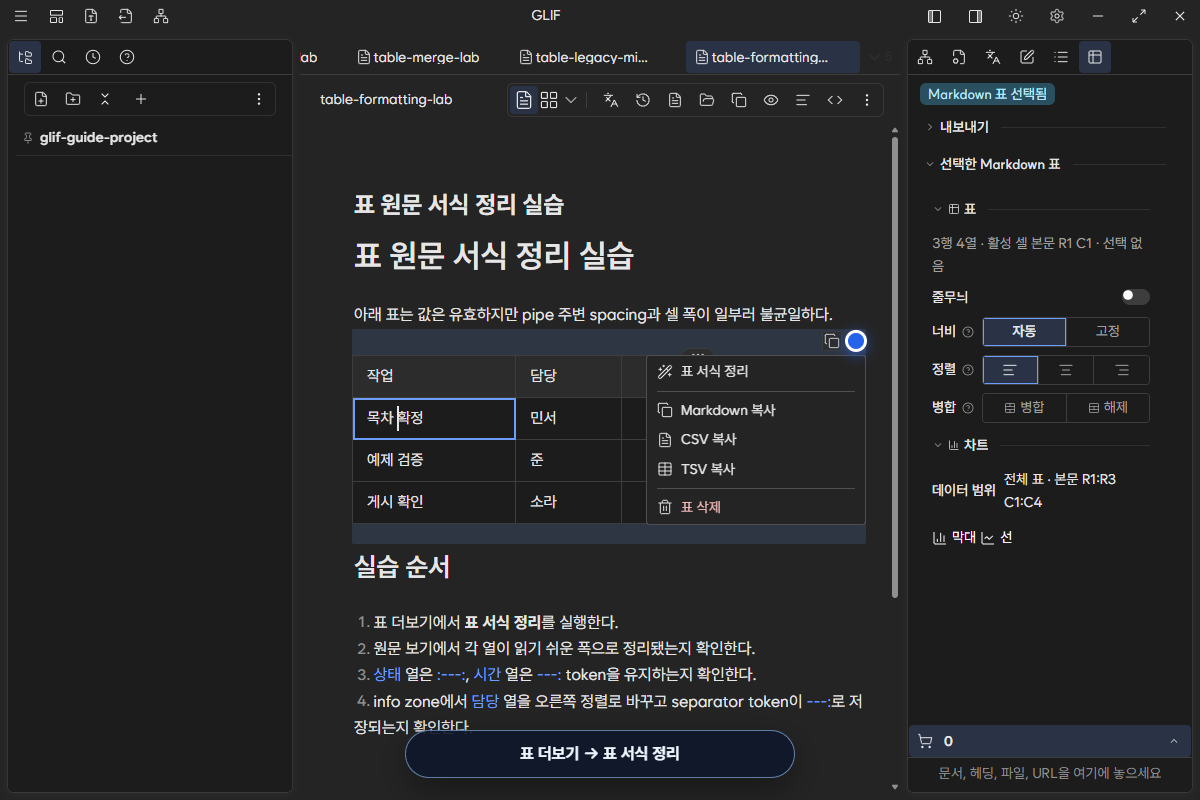This screenshot has width=1200, height=800.
Task: Click the 작업 header cell
Action: (434, 376)
